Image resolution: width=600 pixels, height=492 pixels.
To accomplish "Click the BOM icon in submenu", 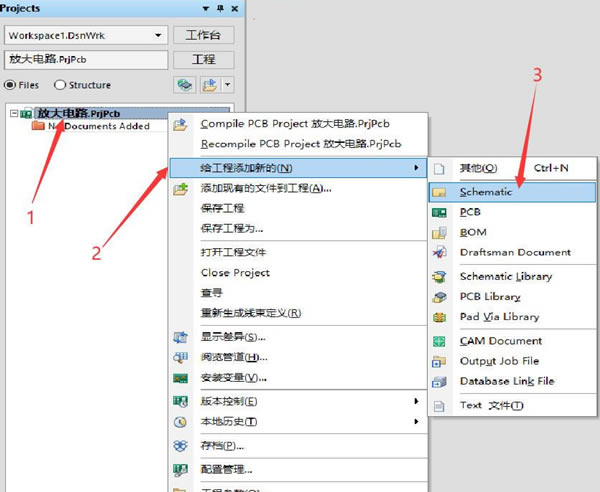I will pyautogui.click(x=438, y=232).
